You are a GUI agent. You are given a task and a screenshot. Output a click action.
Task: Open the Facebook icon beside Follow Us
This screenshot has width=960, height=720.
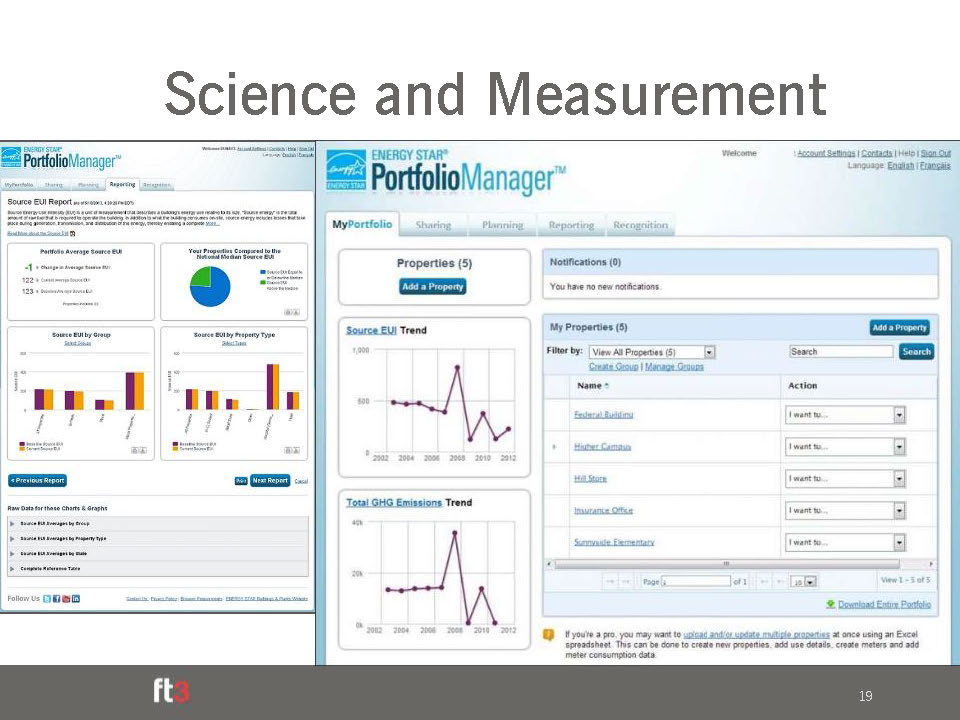(56, 599)
